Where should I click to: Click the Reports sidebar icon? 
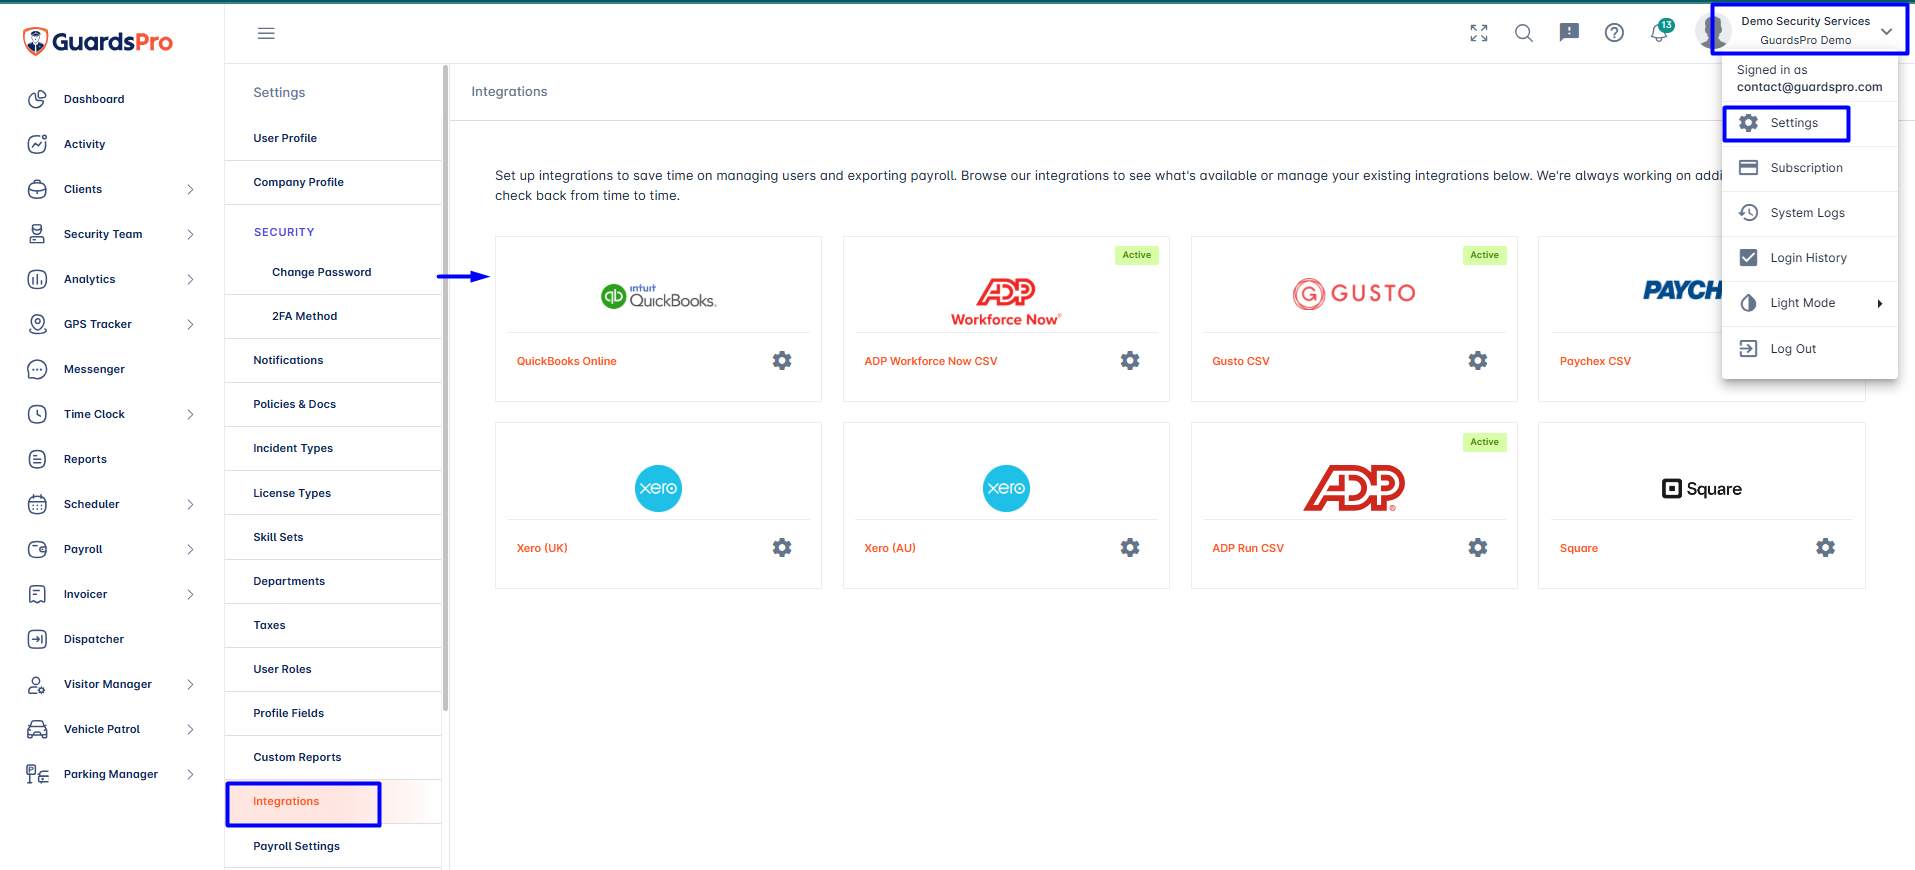37,459
